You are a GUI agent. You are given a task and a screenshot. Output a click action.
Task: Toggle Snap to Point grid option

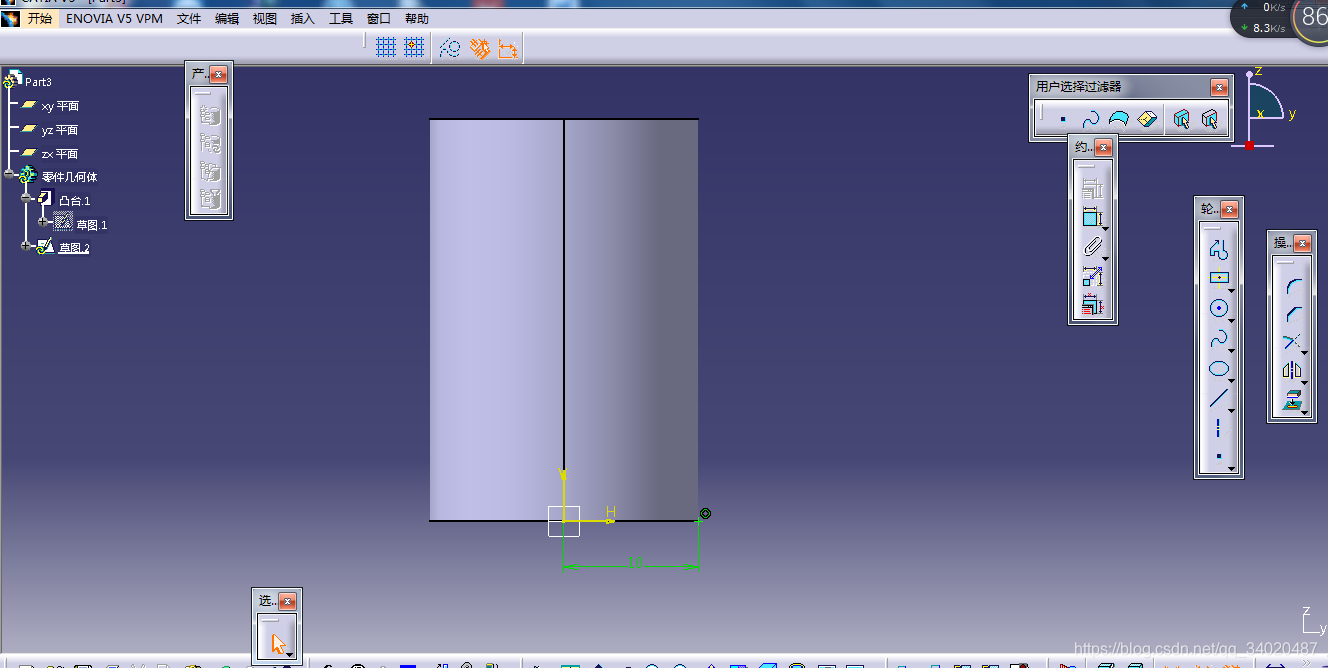[414, 47]
